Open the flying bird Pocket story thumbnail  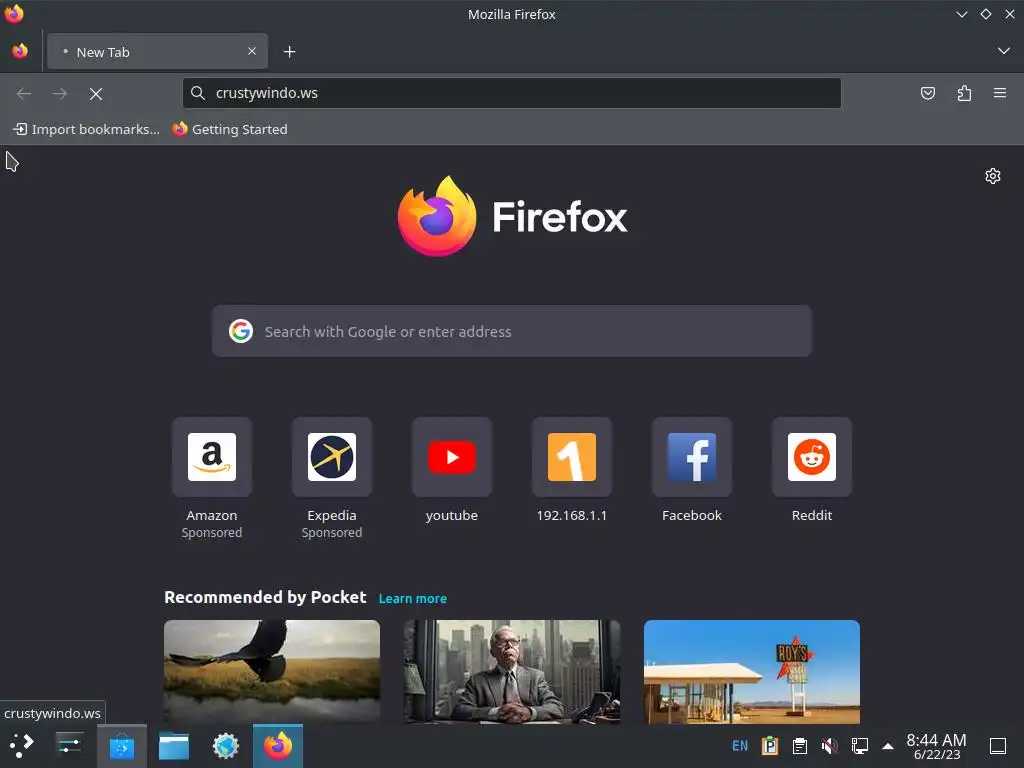(x=272, y=671)
